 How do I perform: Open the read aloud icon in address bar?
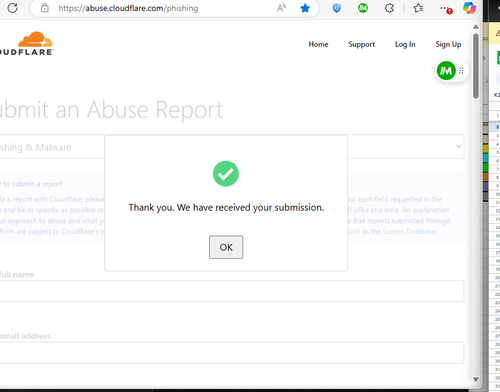[282, 8]
